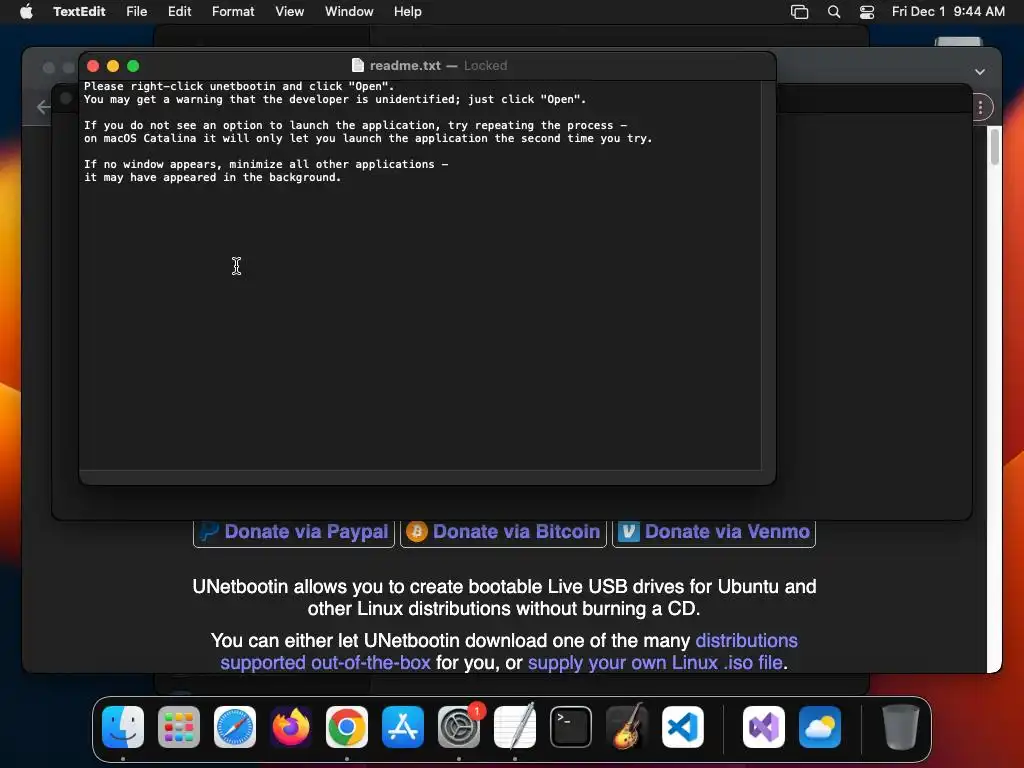Open System Settings from the Dock
Screen dimensions: 1024x768
(x=459, y=727)
